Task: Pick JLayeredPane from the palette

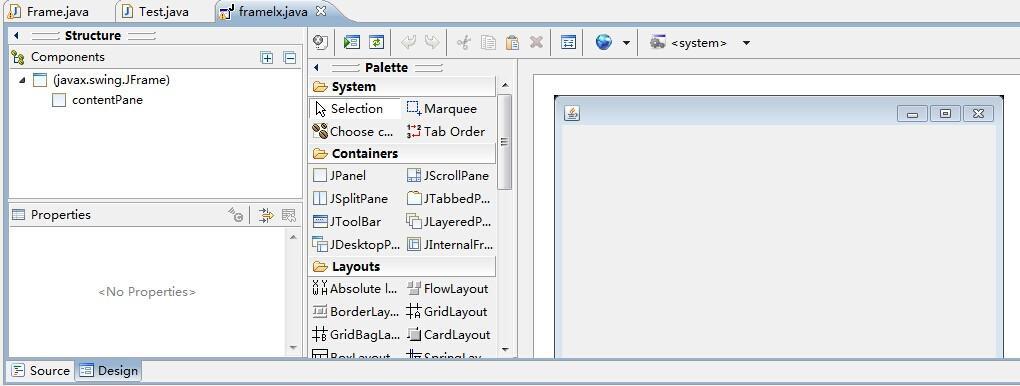Action: (449, 222)
